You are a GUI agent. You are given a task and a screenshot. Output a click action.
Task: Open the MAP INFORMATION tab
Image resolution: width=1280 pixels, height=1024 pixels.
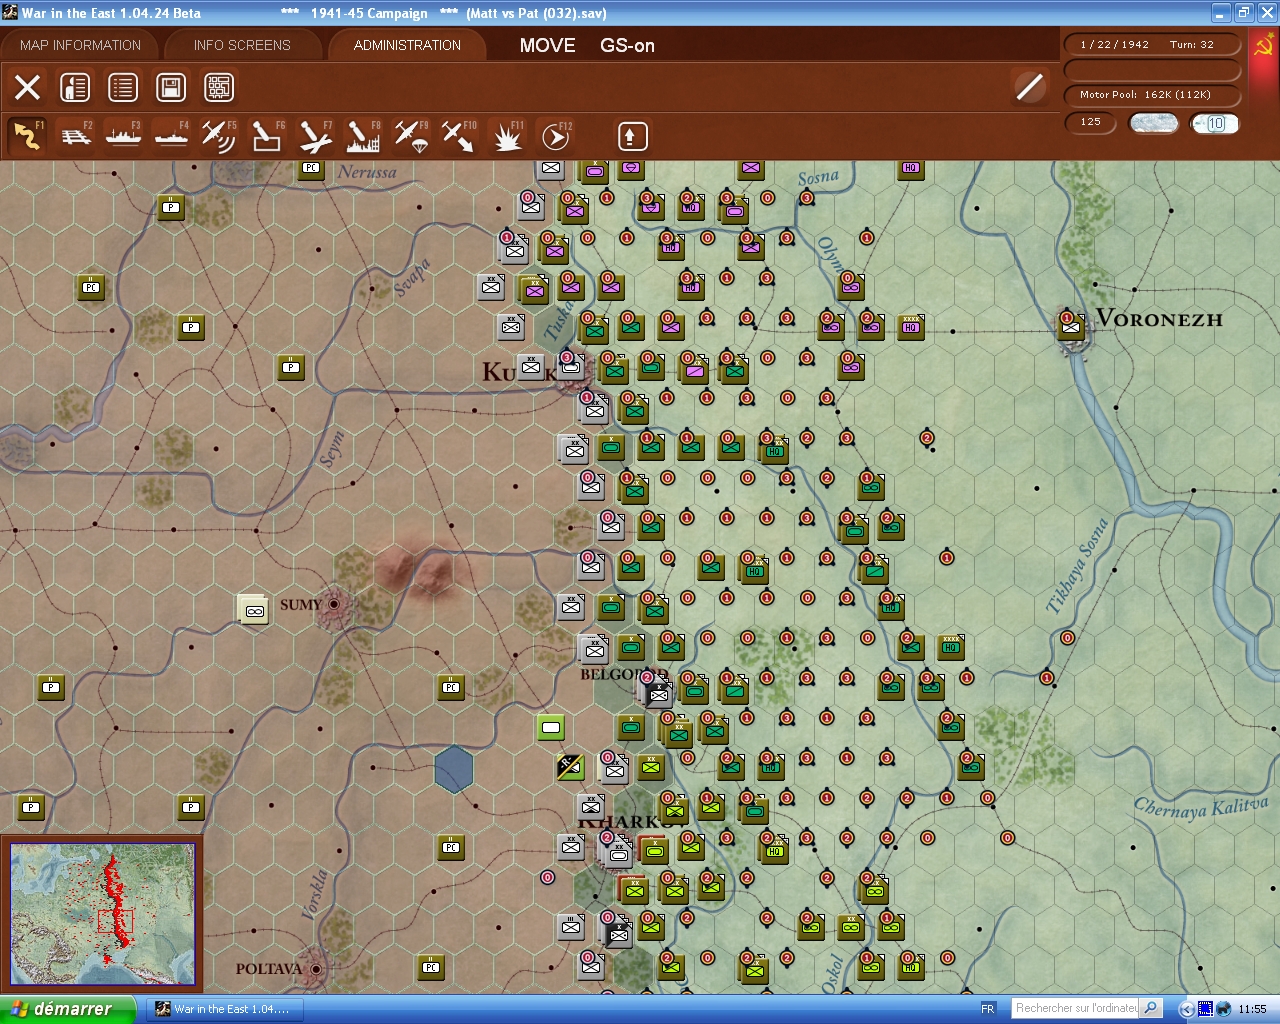tap(80, 45)
